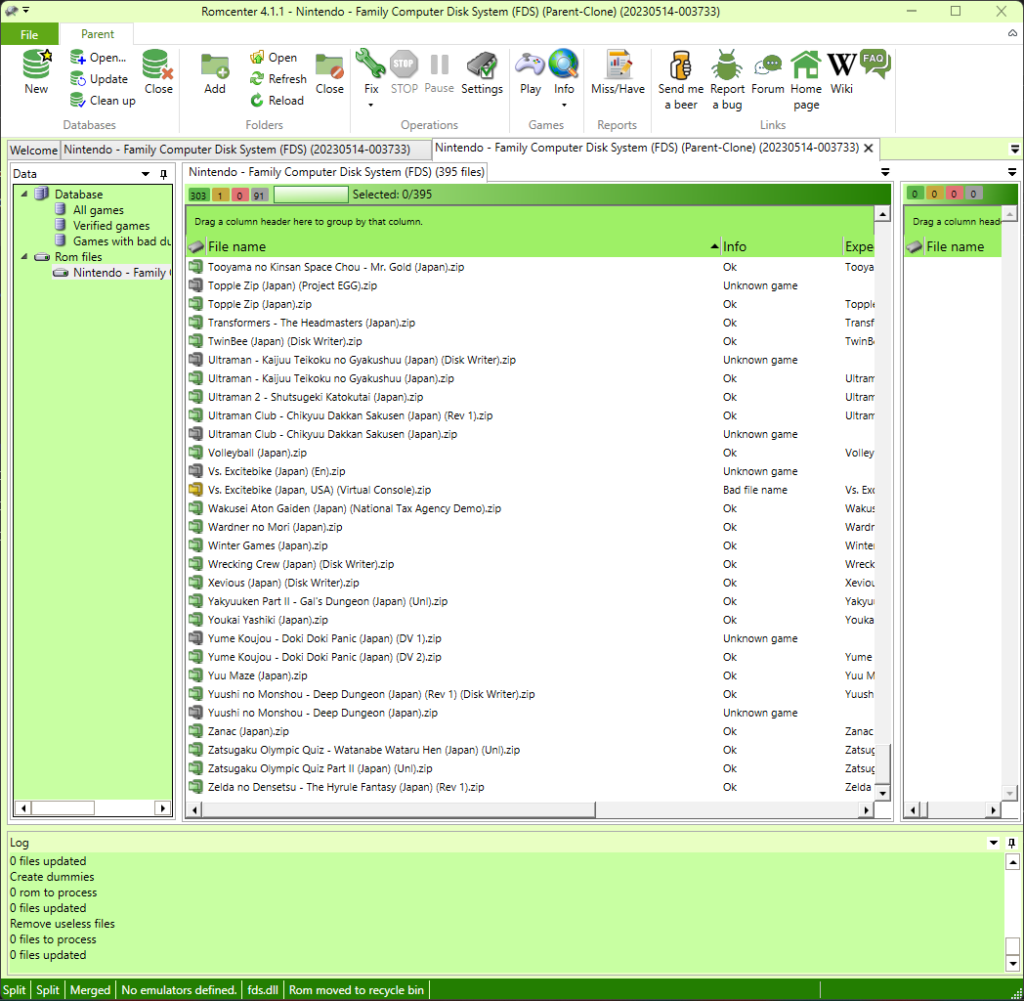Select All games tree item
This screenshot has width=1024, height=1001.
98,210
